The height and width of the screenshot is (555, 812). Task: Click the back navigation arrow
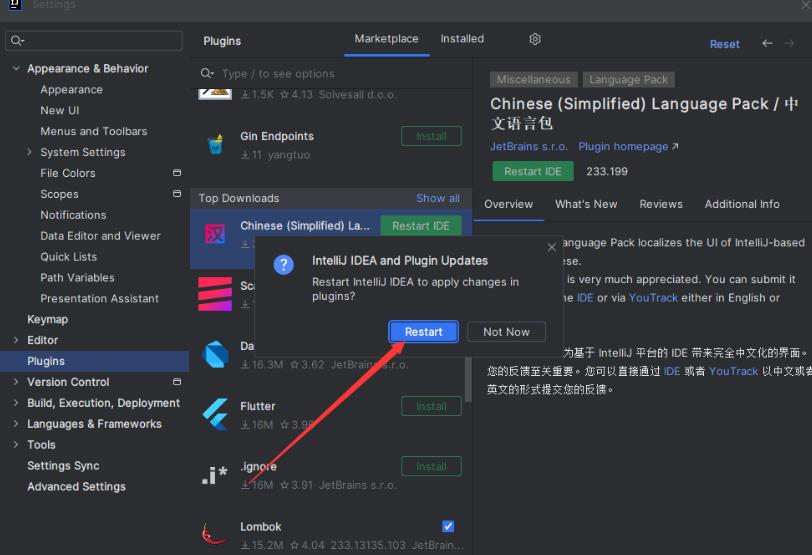(x=767, y=43)
